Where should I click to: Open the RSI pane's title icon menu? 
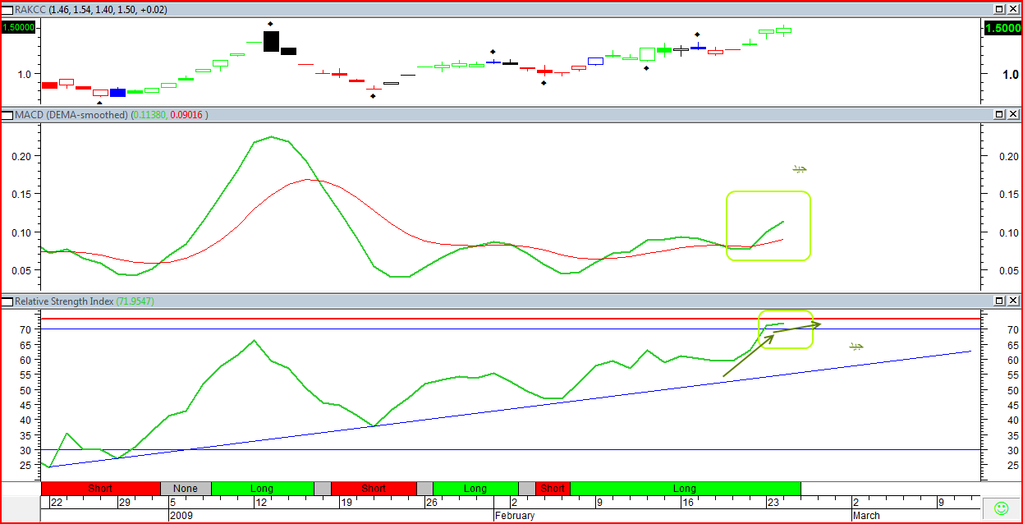[x=7, y=301]
